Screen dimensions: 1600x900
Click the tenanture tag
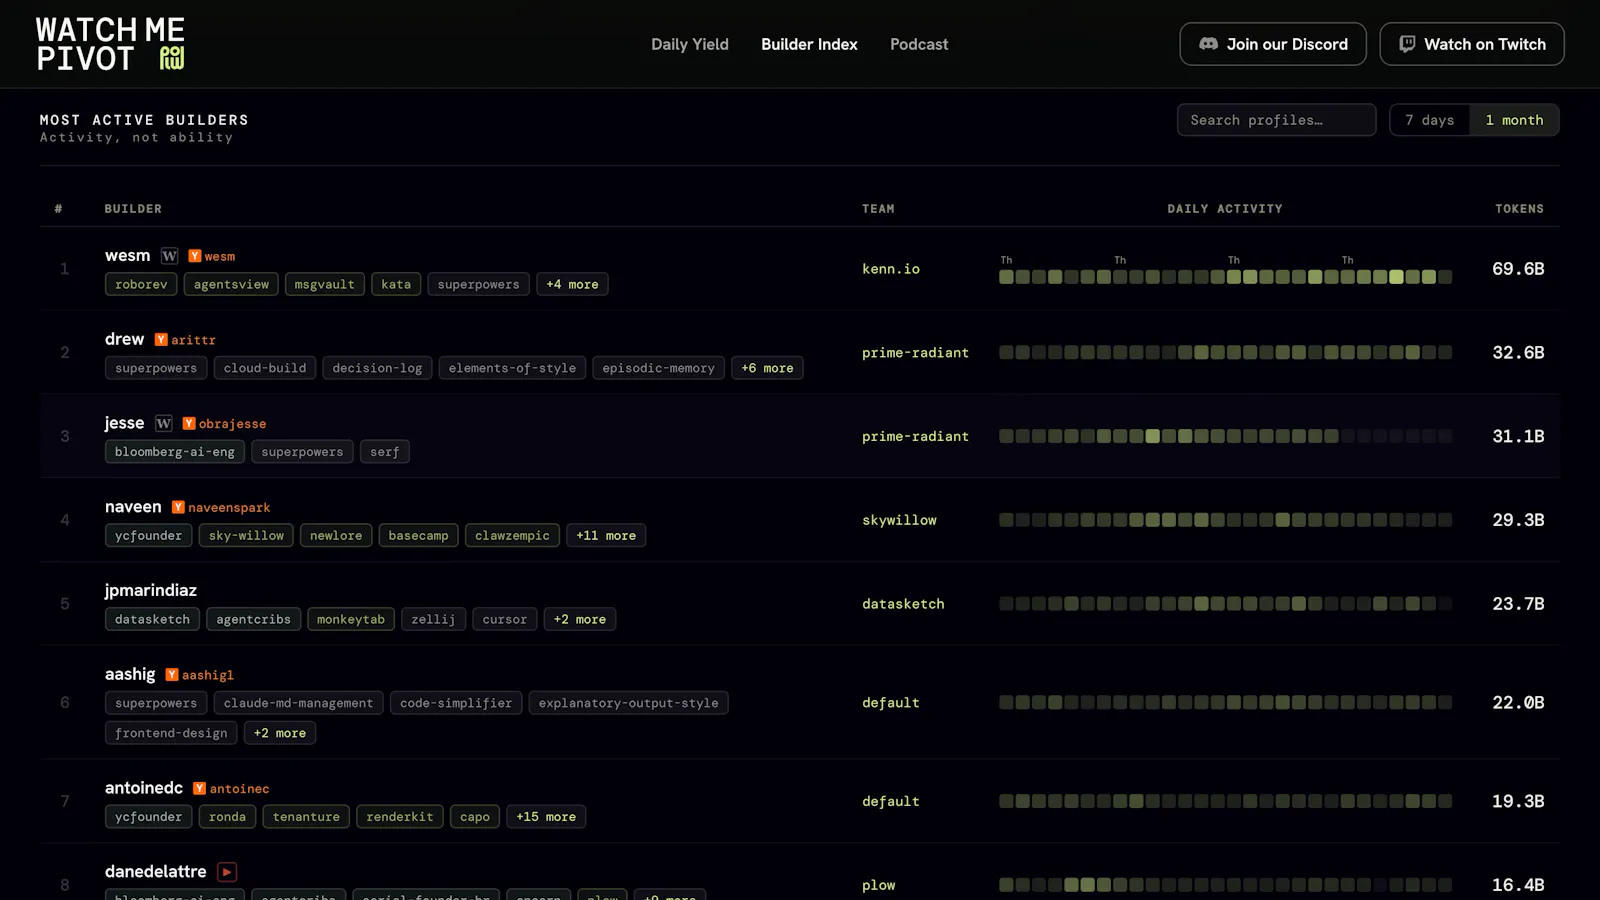click(306, 817)
